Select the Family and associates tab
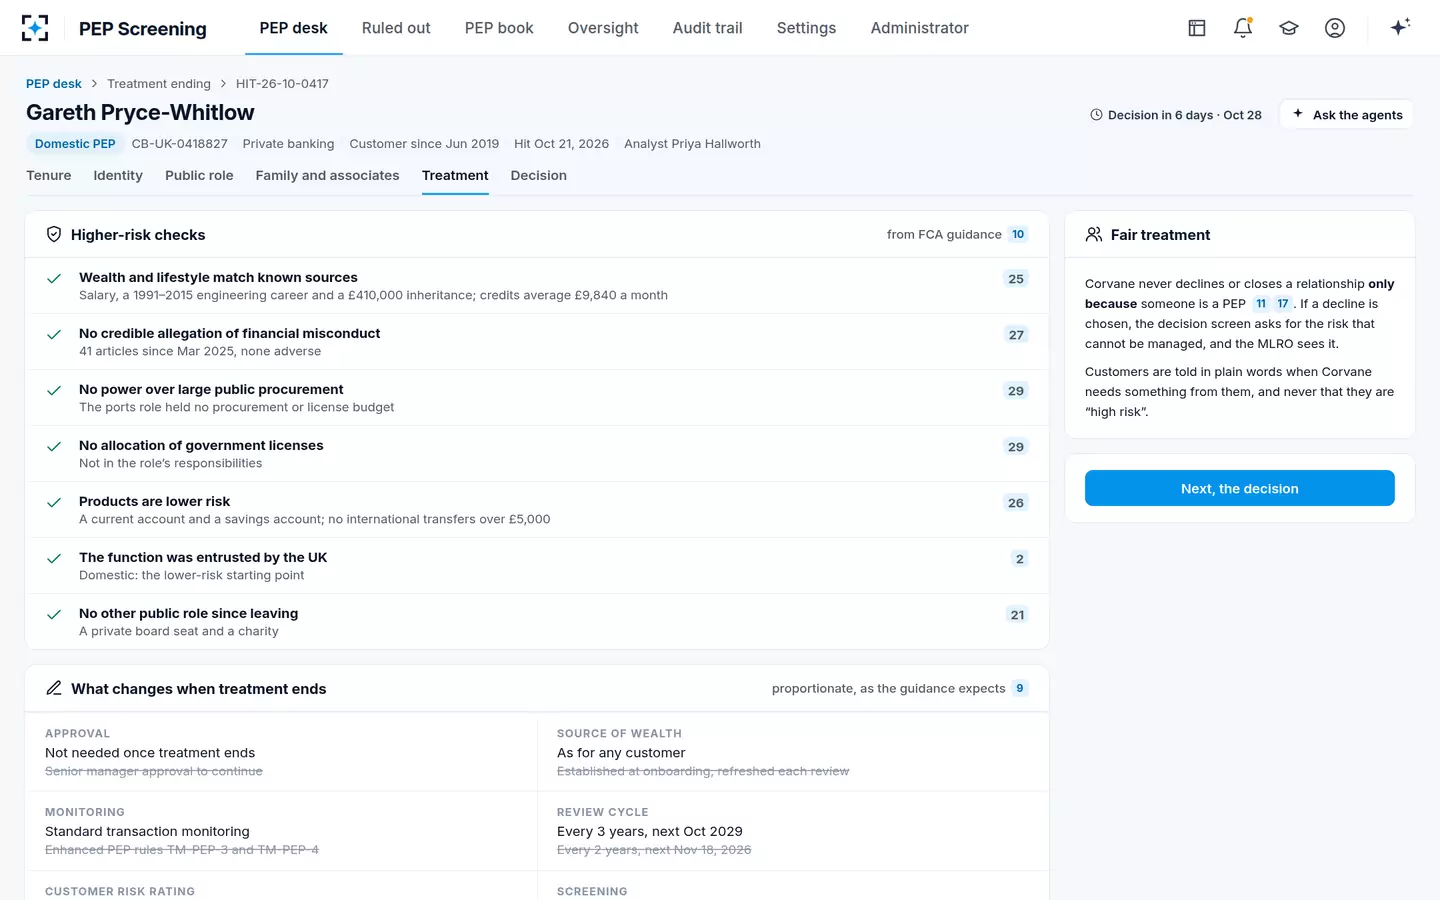The image size is (1440, 900). pos(327,175)
